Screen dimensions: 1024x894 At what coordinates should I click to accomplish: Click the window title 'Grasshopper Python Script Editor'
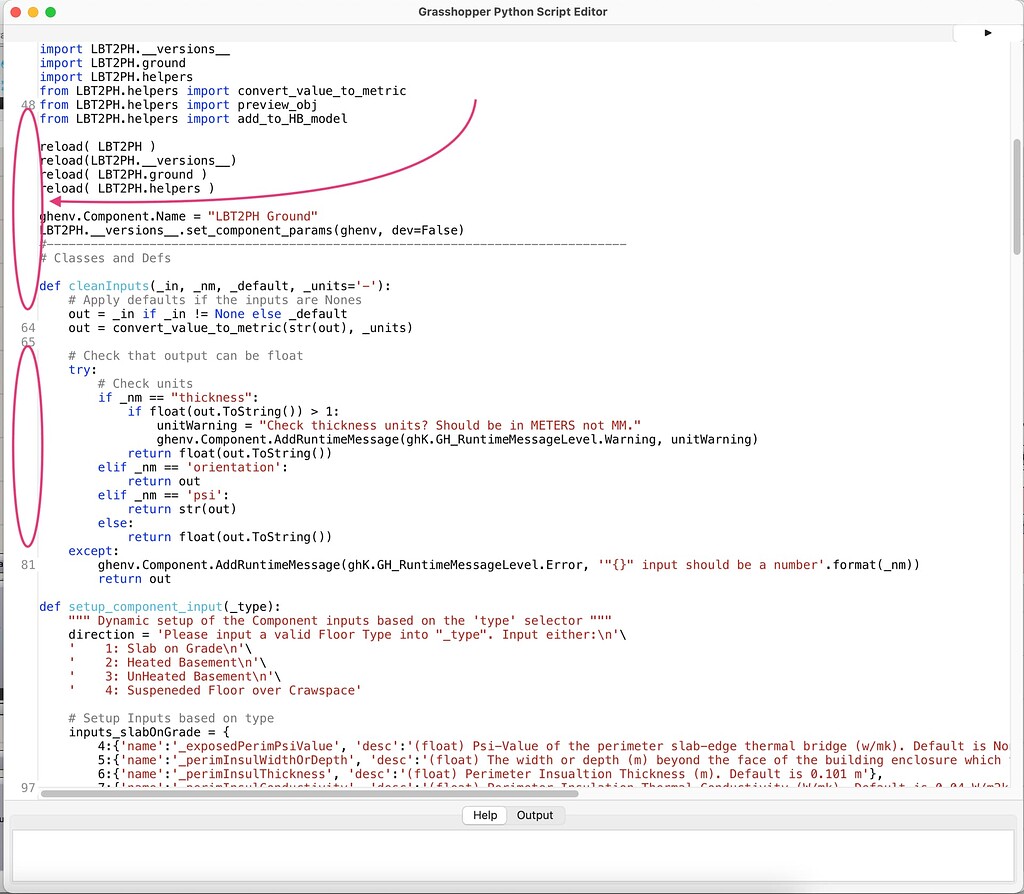(513, 12)
